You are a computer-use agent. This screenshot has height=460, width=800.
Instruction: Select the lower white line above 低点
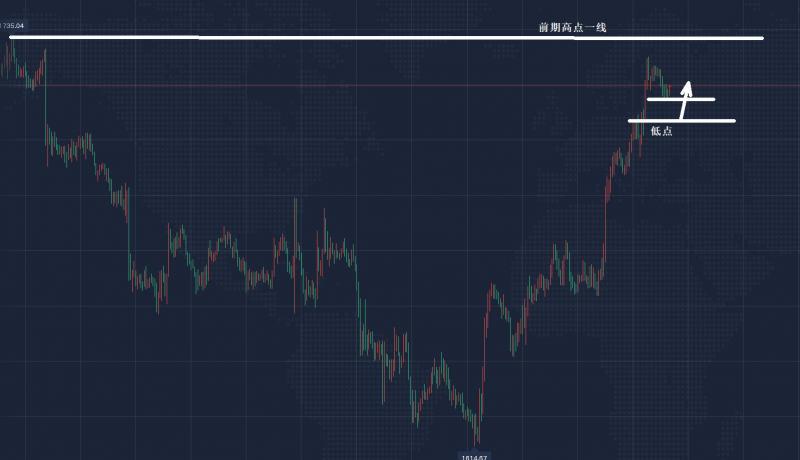690,121
